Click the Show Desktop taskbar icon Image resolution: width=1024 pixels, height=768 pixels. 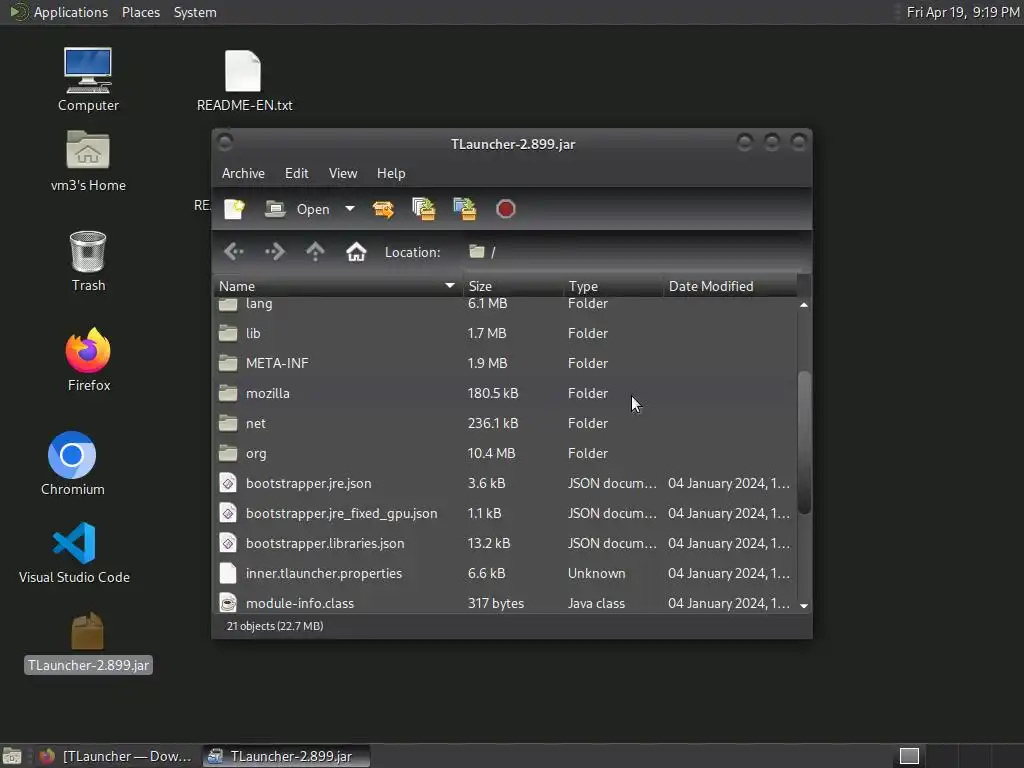(12, 756)
